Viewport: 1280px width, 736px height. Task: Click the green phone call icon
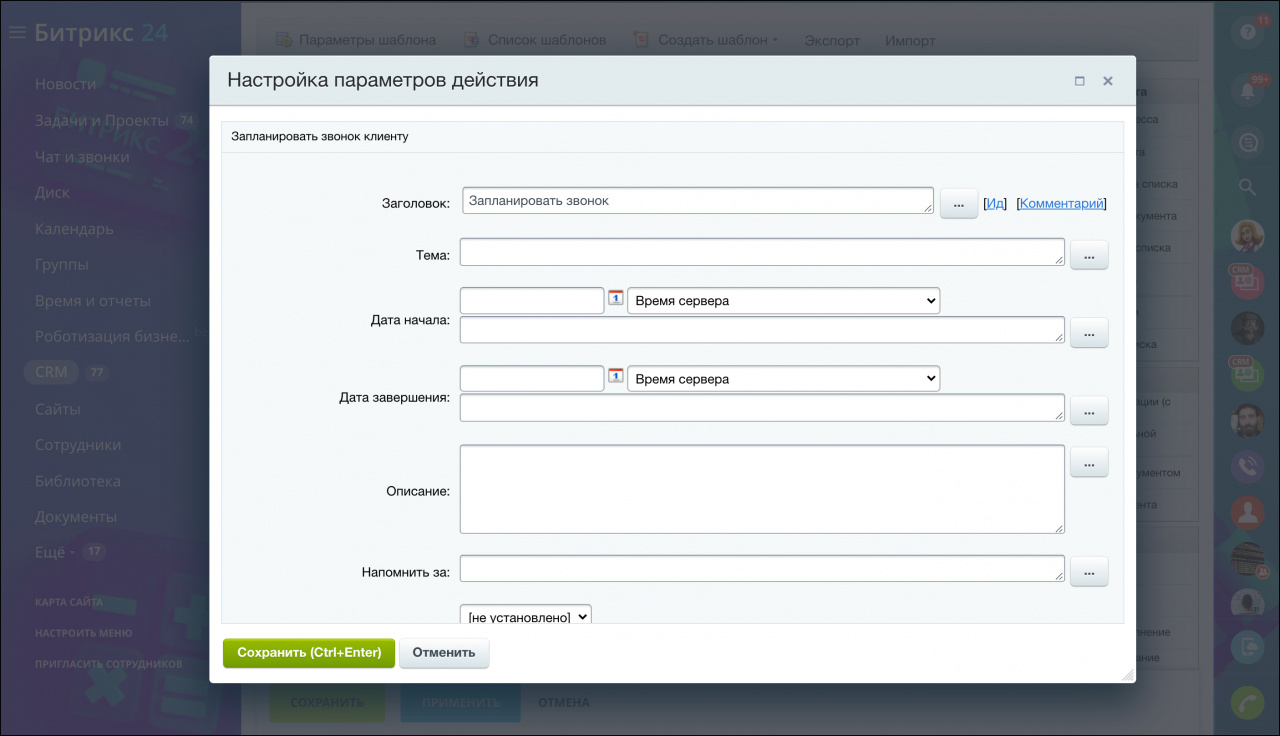point(1247,703)
